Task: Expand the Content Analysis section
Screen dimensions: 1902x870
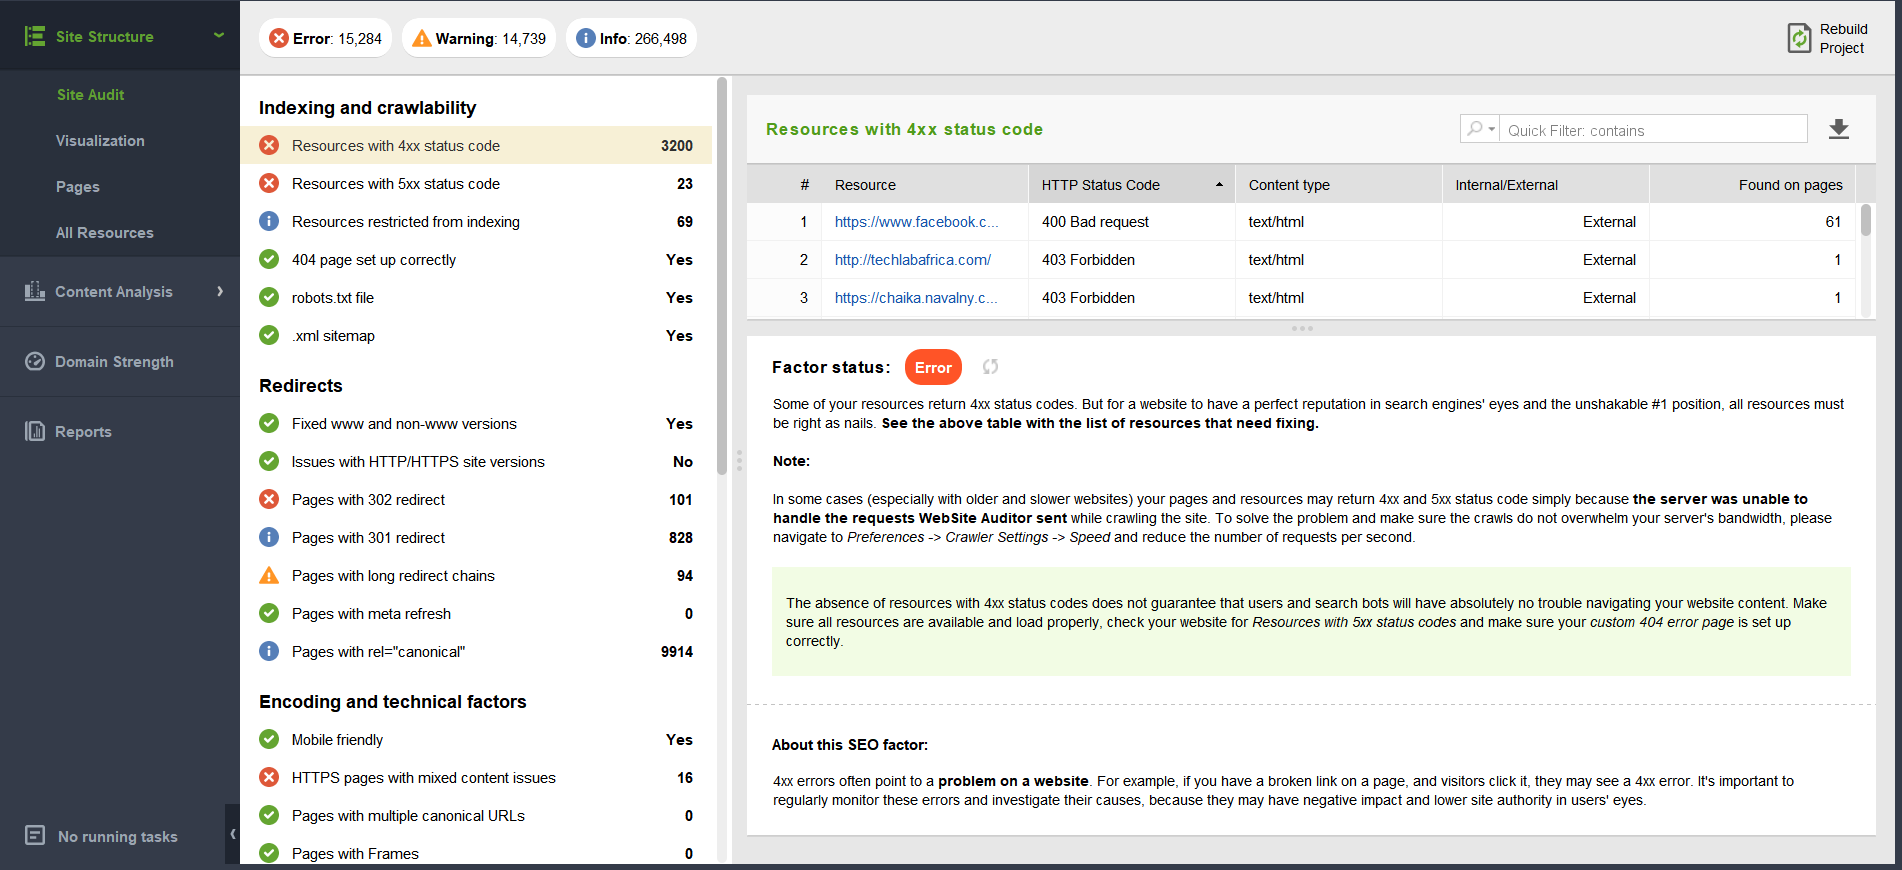Action: 220,291
